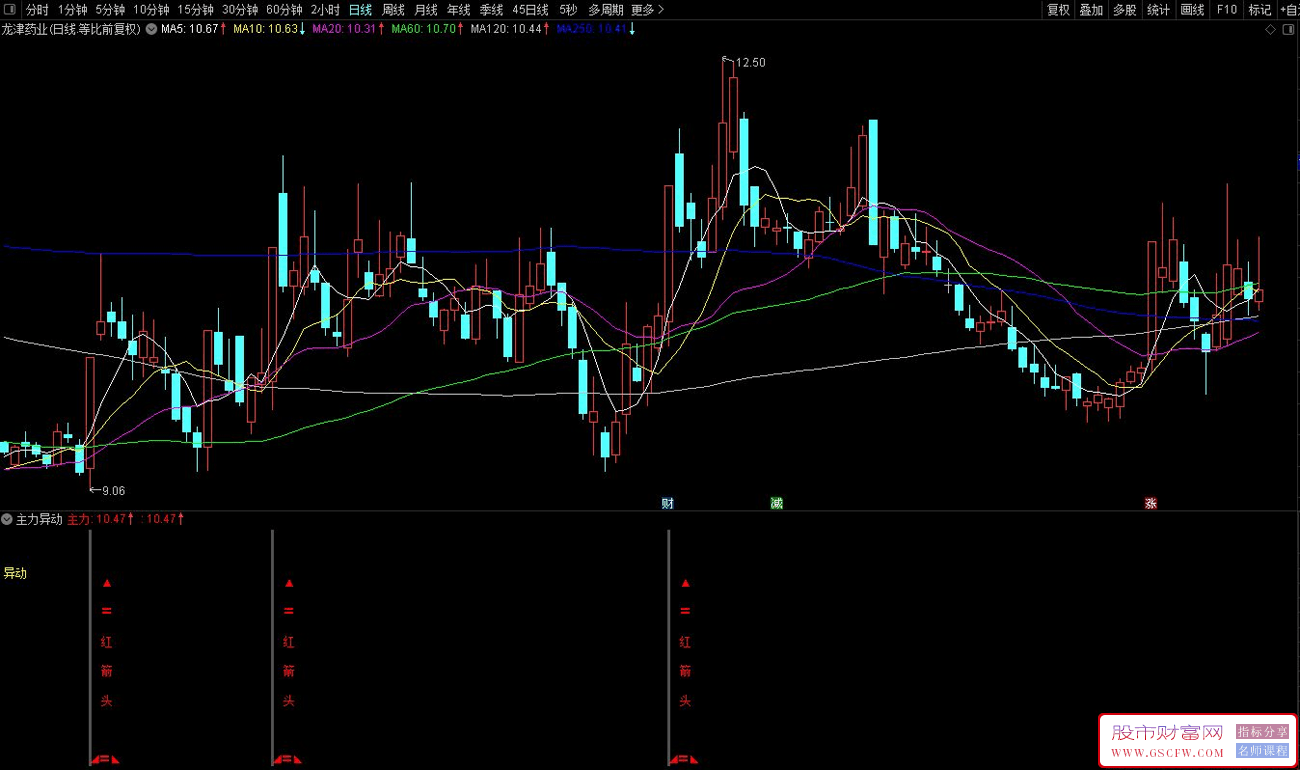1300x770 pixels.
Task: Click the 主力异动 indicator name
Action: click(40, 519)
